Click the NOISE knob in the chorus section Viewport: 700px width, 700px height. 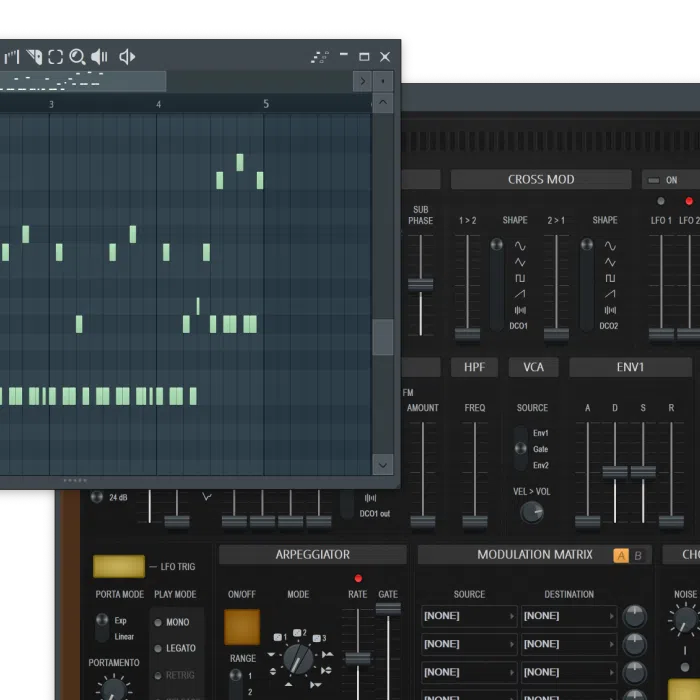pyautogui.click(x=684, y=620)
